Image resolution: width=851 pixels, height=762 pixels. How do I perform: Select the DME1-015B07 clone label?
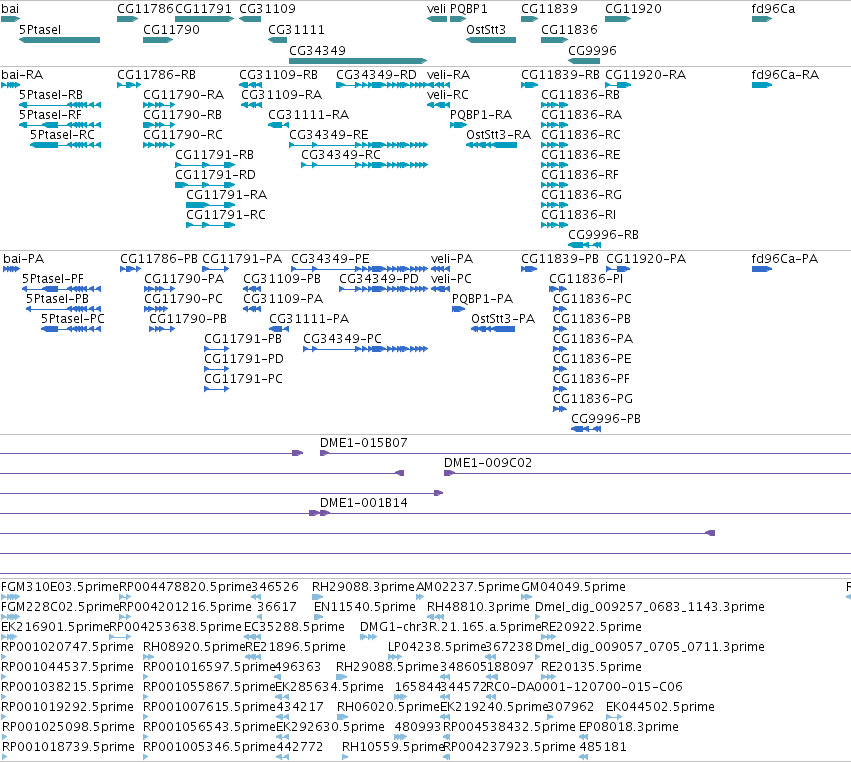(364, 442)
